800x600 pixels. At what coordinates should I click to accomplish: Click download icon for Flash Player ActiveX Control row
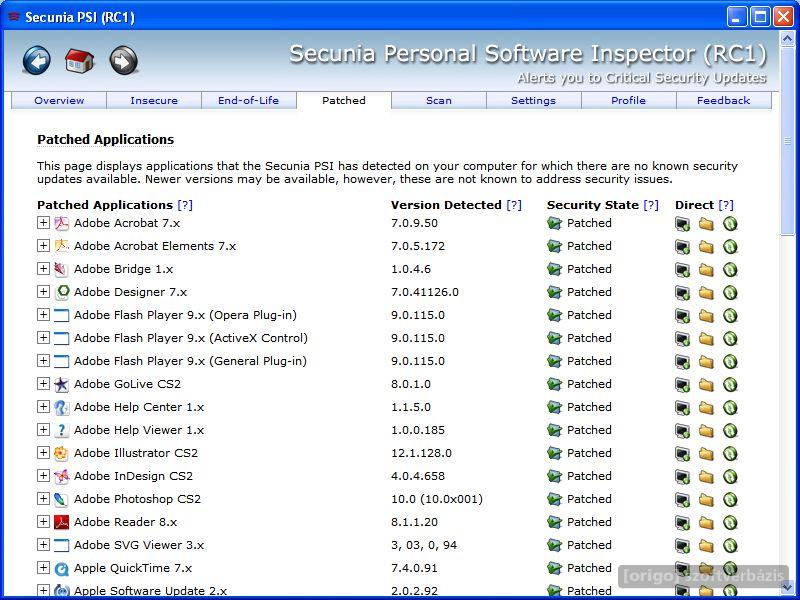click(x=730, y=338)
